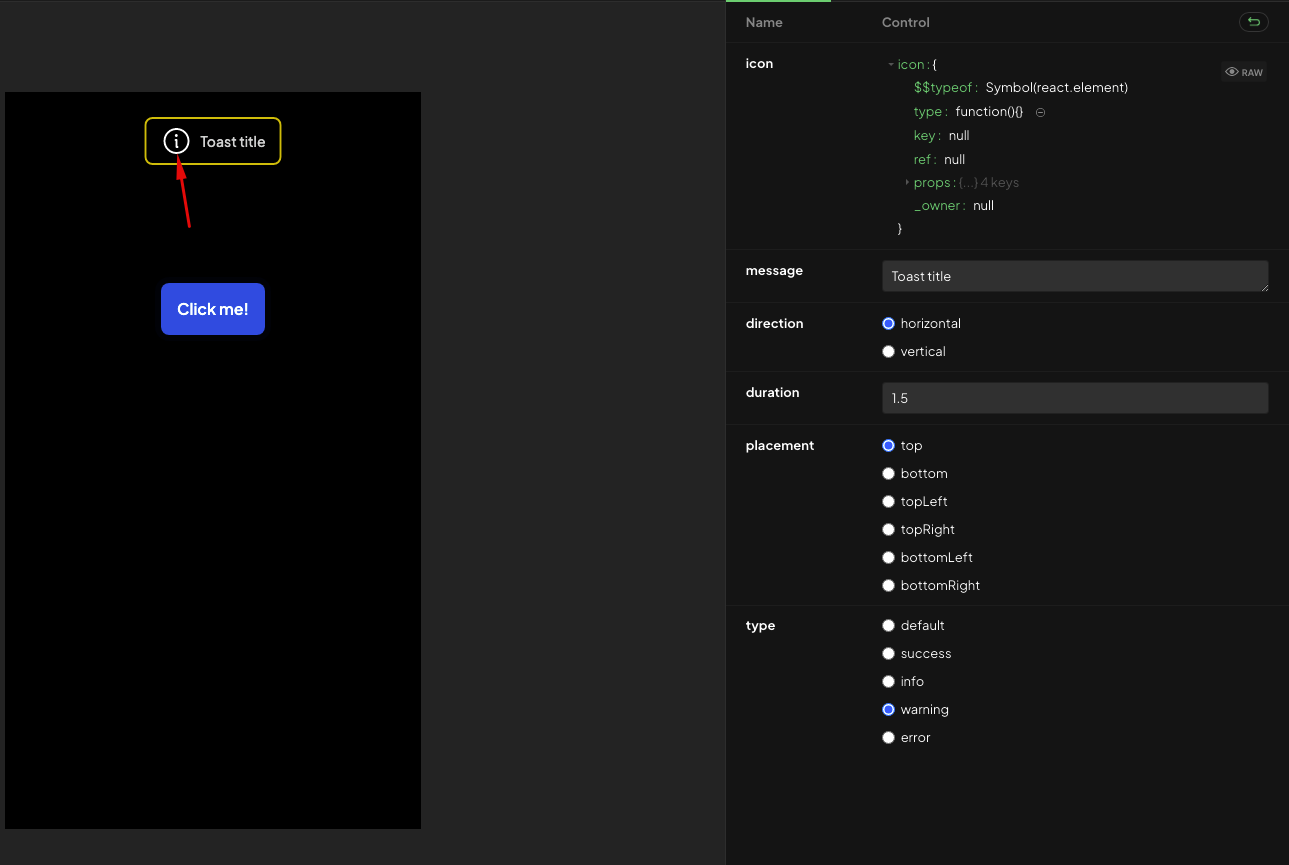Click the Control column header
1289x865 pixels.
point(905,21)
